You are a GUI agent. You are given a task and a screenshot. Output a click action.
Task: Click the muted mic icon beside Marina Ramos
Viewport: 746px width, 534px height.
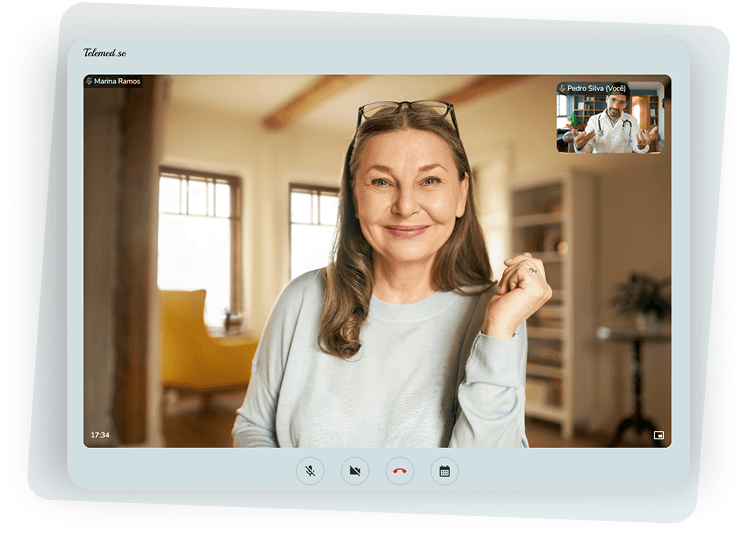pos(89,81)
